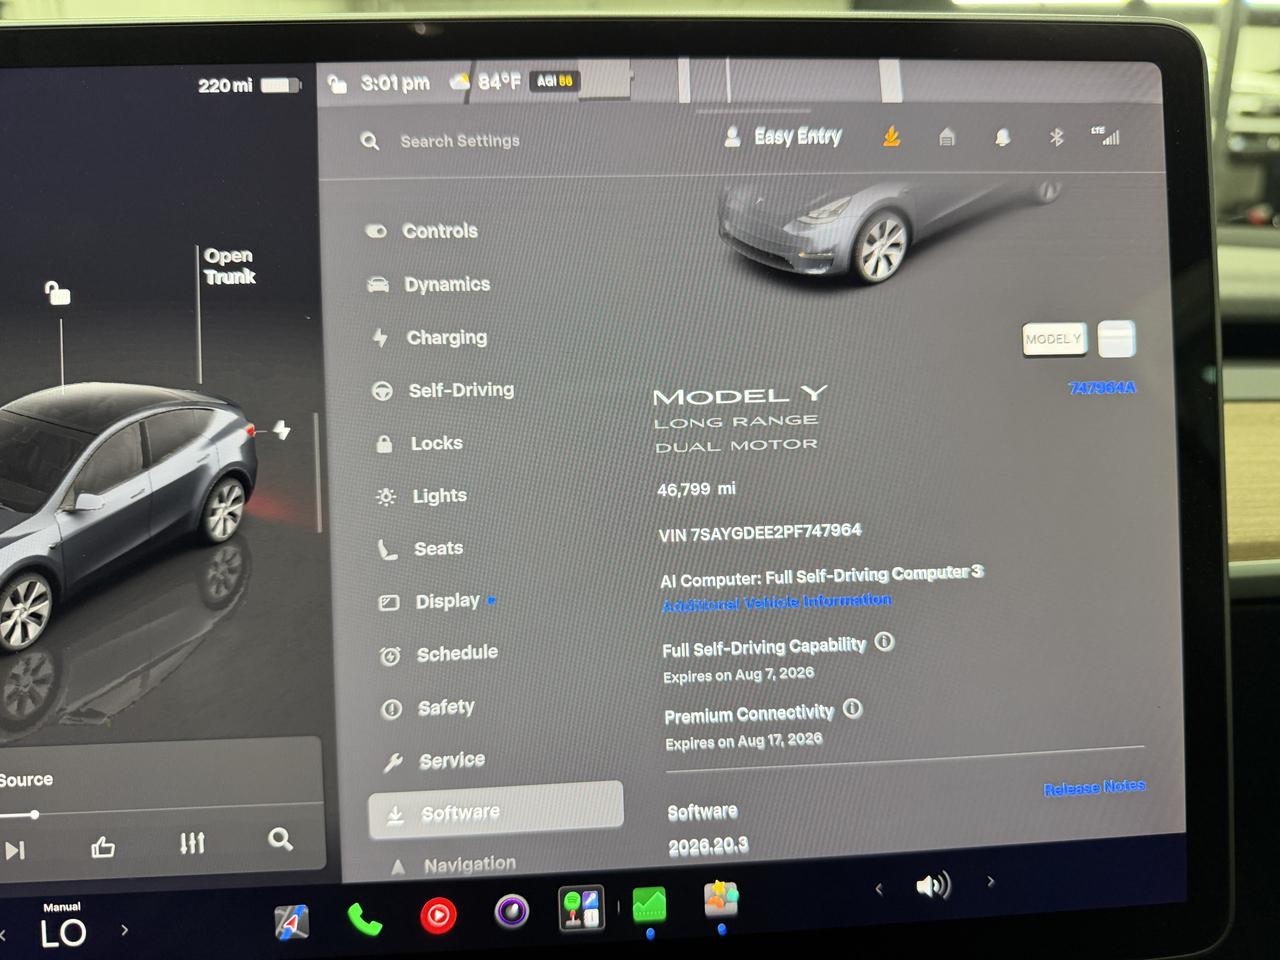The image size is (1280, 960).
Task: Decrease volume with left arrow
Action: 879,888
